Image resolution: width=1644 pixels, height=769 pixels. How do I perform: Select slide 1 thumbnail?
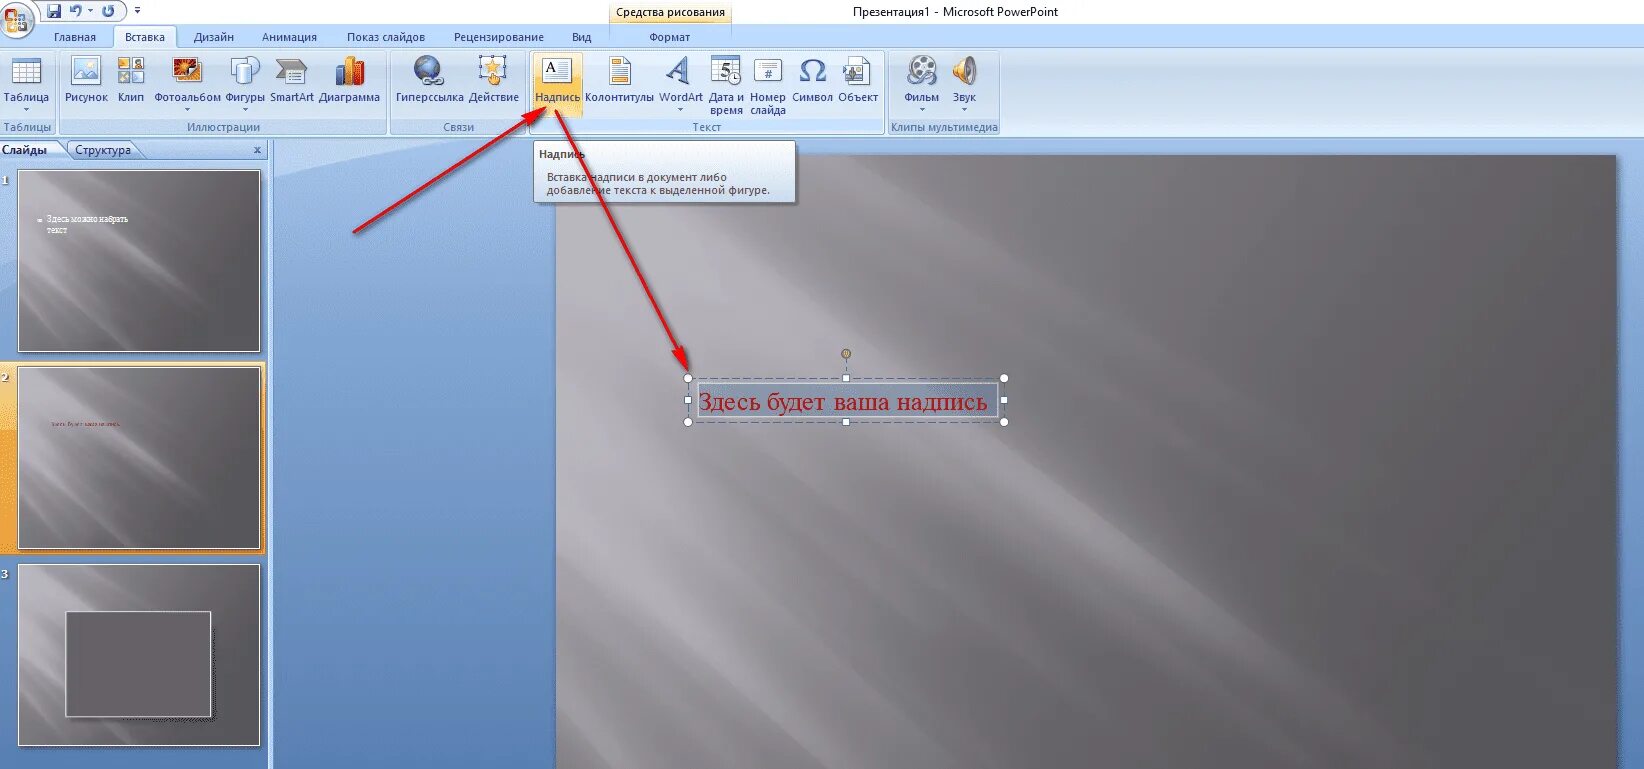139,260
